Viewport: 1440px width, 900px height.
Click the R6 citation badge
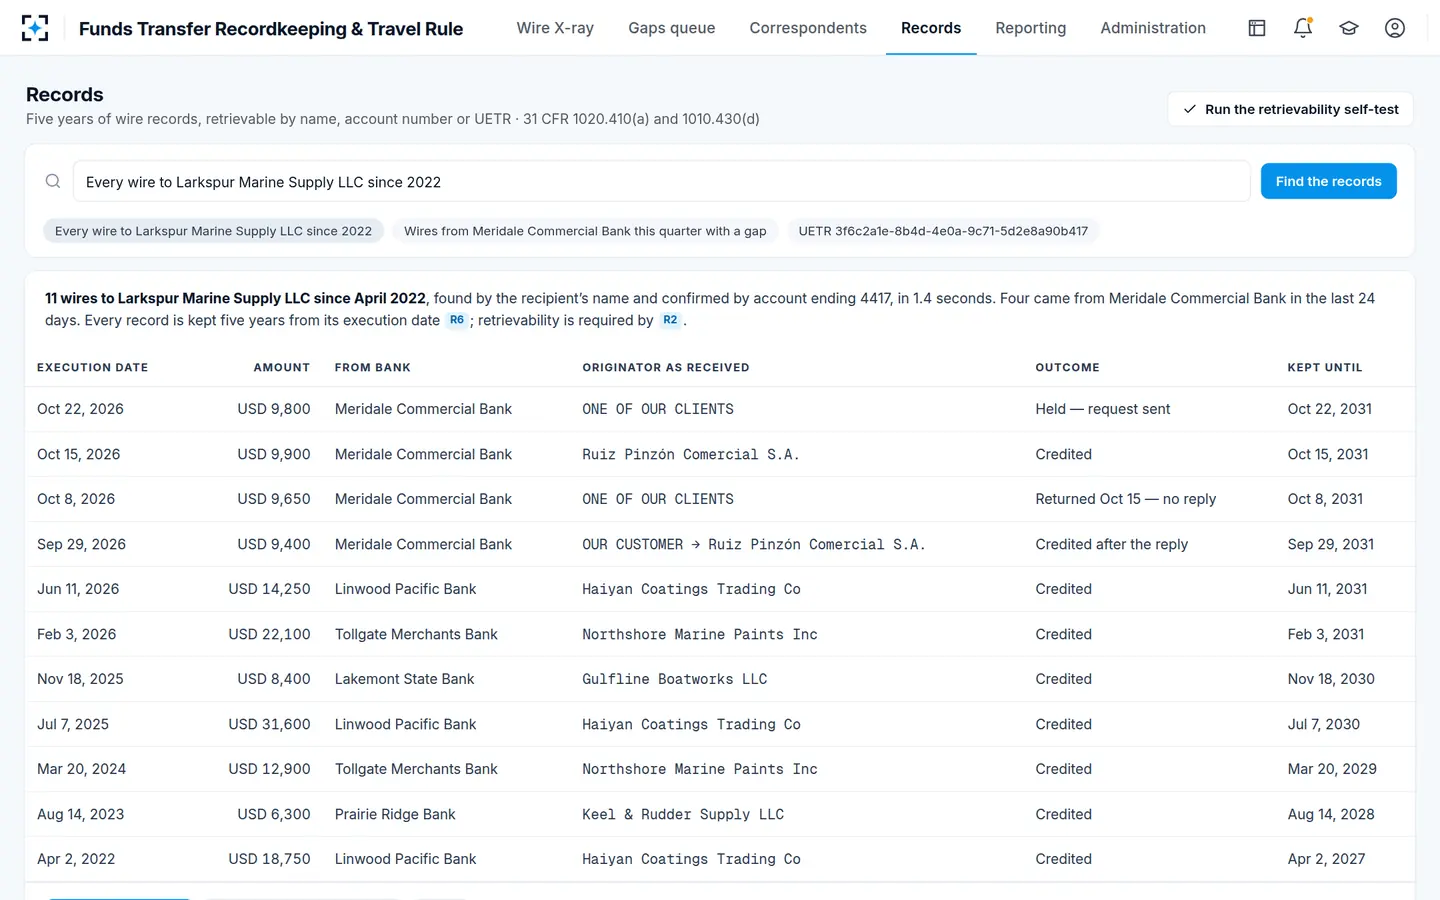[456, 320]
